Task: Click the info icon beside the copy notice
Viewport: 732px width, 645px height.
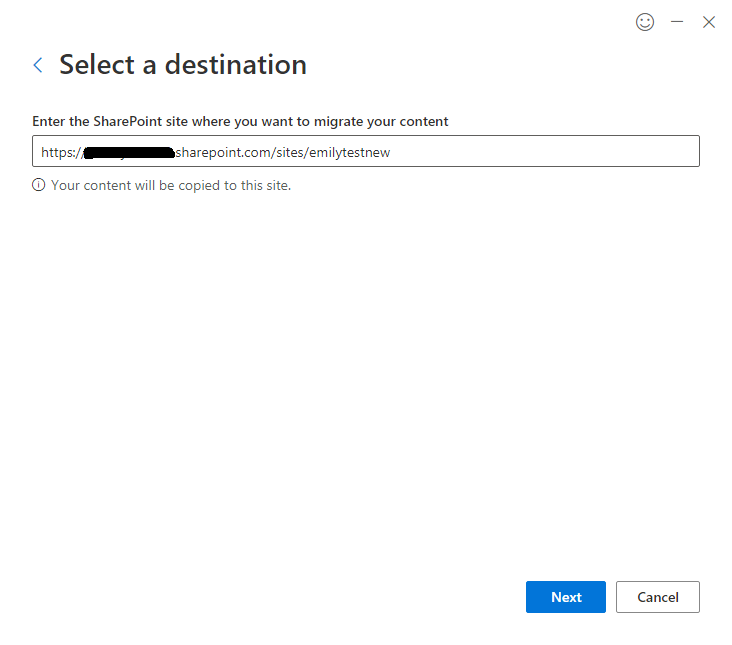Action: 39,185
